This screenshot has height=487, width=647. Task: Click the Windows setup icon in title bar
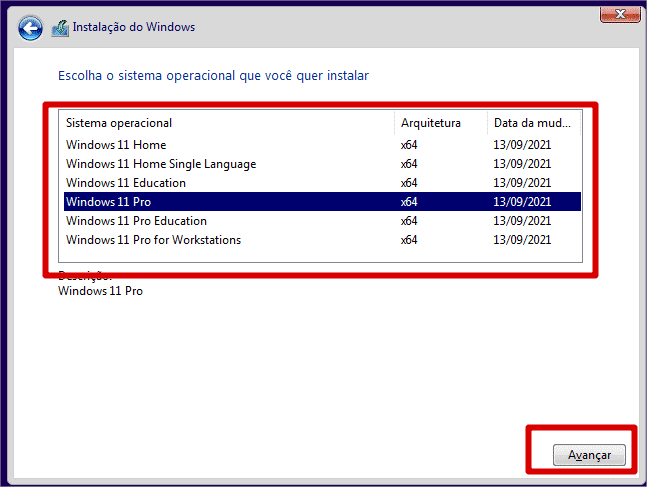(60, 28)
